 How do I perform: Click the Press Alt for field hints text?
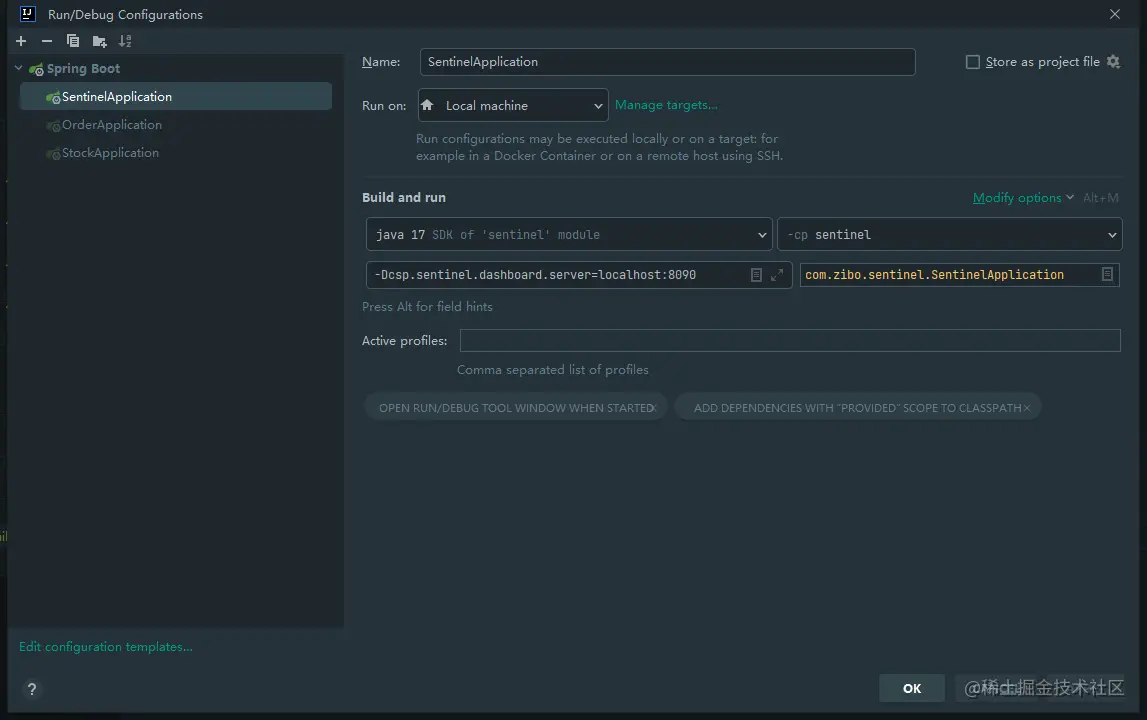pyautogui.click(x=427, y=307)
